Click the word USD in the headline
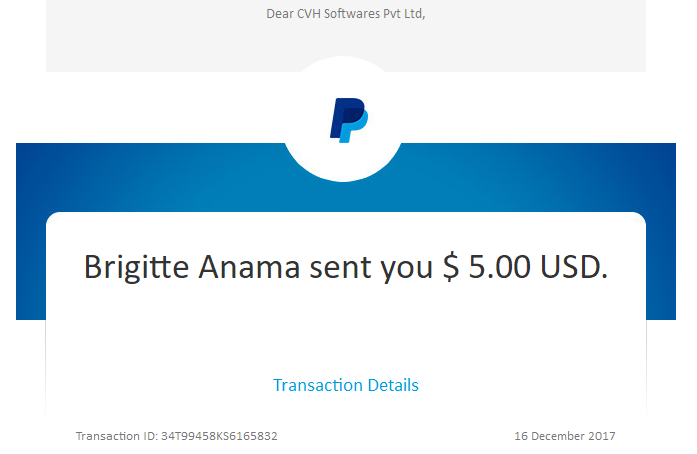Image resolution: width=697 pixels, height=454 pixels. 573,267
